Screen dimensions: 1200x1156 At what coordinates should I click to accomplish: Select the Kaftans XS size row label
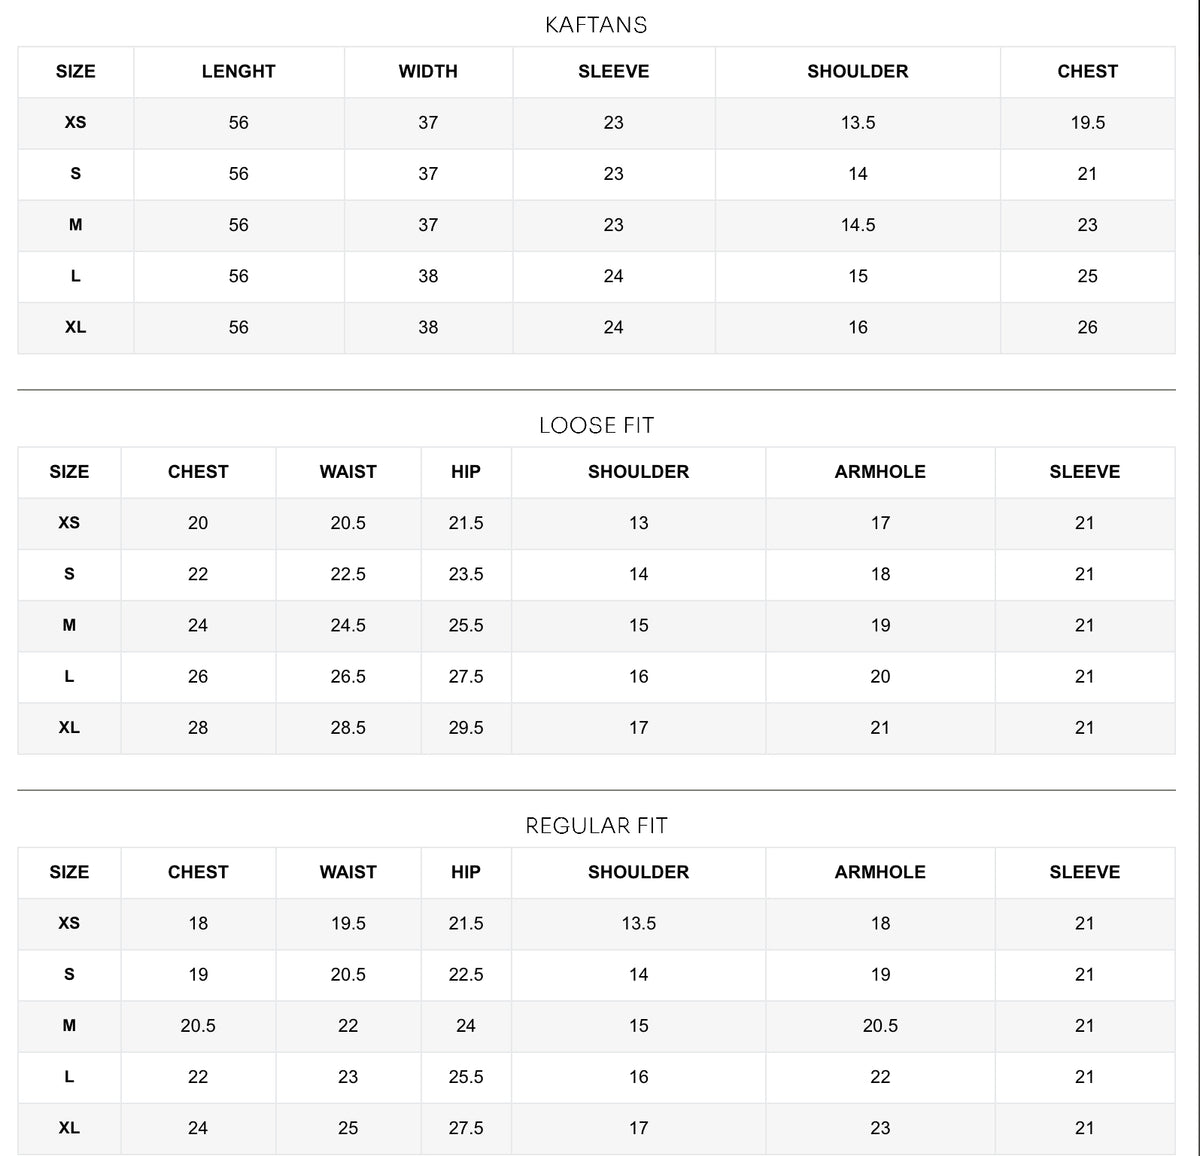75,122
